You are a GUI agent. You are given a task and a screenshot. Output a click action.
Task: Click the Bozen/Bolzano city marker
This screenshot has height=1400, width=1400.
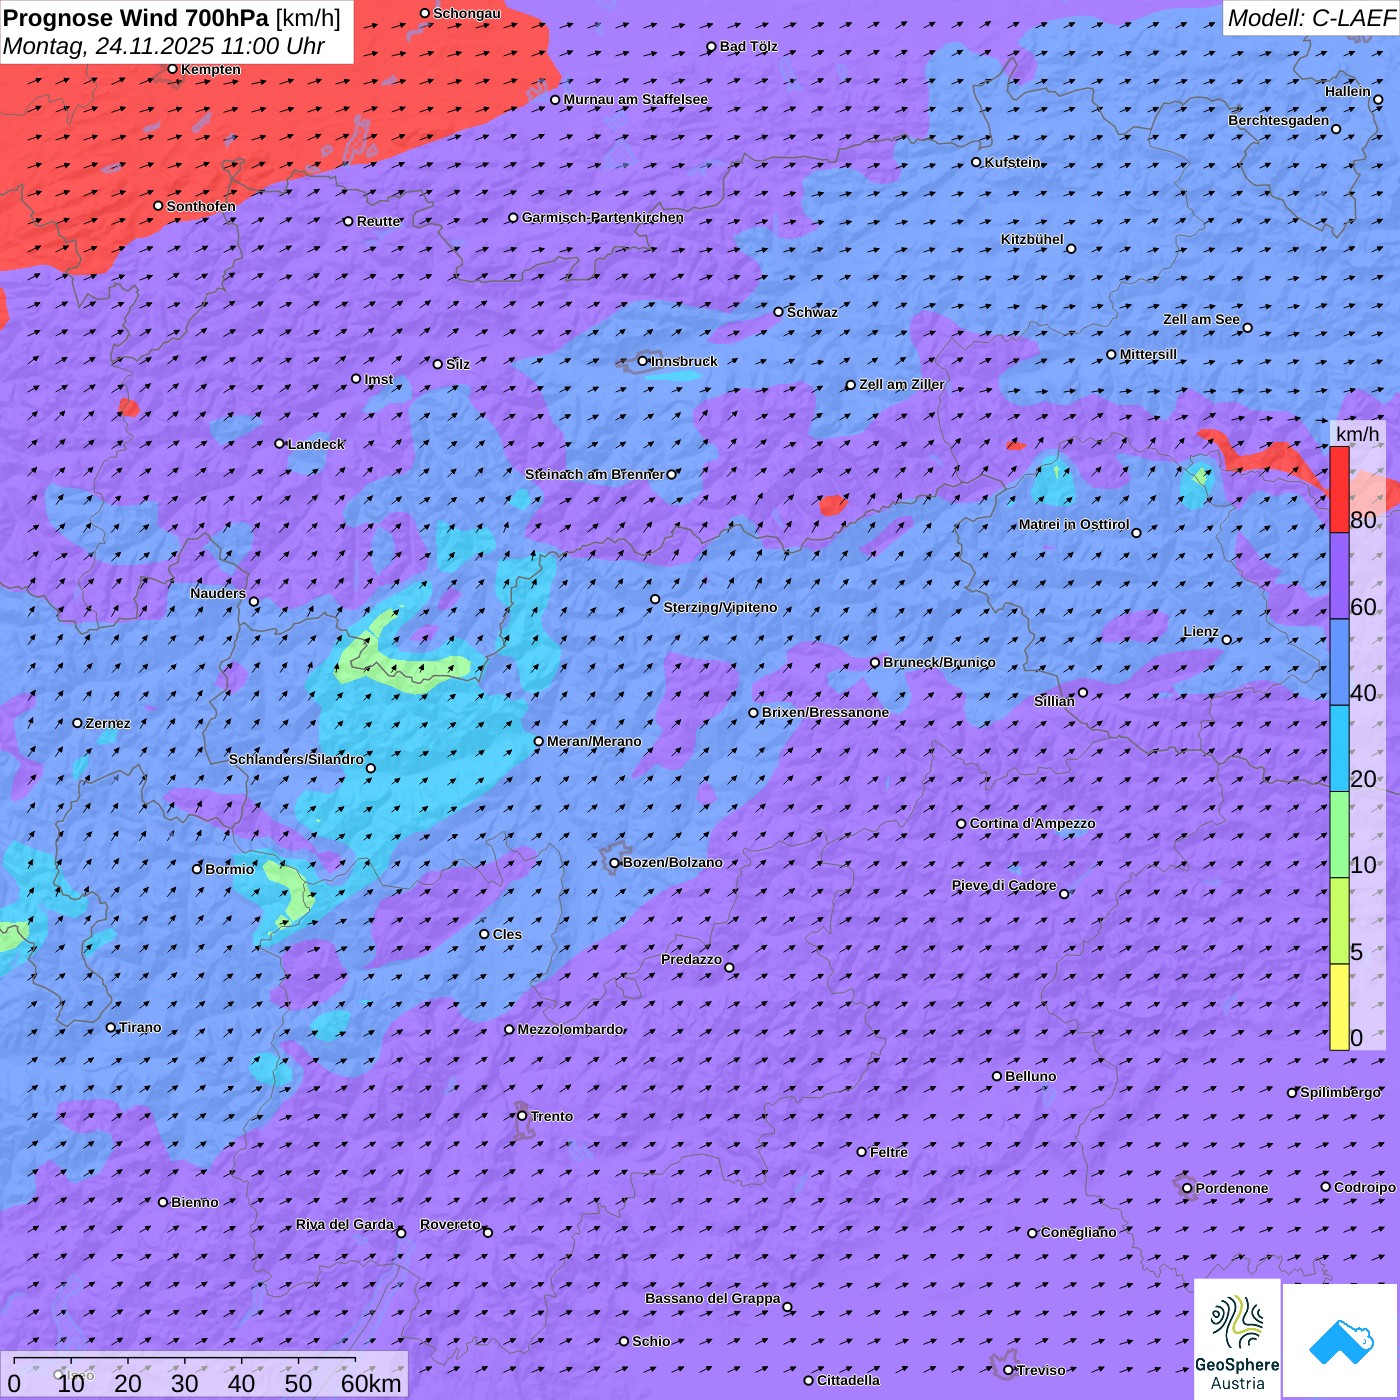(x=615, y=863)
